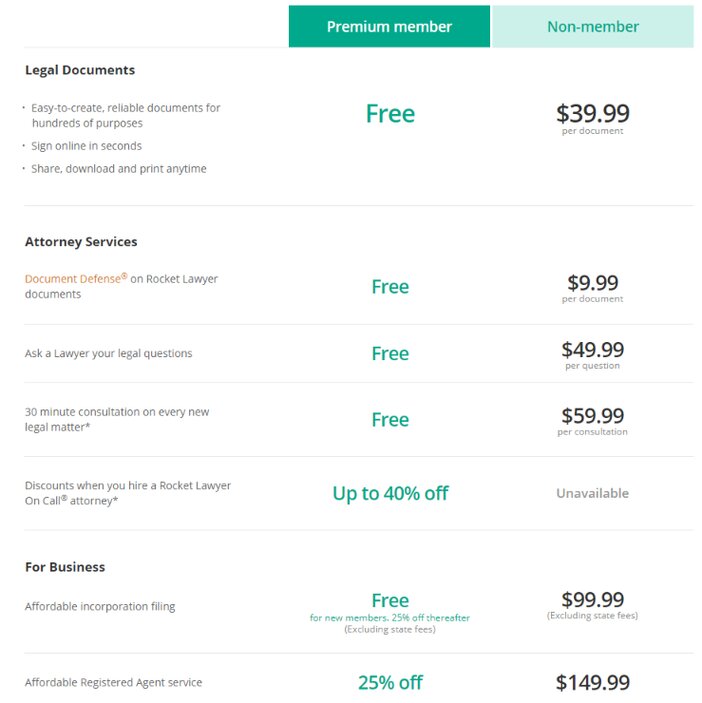Click the $59.99 per consultation price
The image size is (702, 703).
pos(593,421)
